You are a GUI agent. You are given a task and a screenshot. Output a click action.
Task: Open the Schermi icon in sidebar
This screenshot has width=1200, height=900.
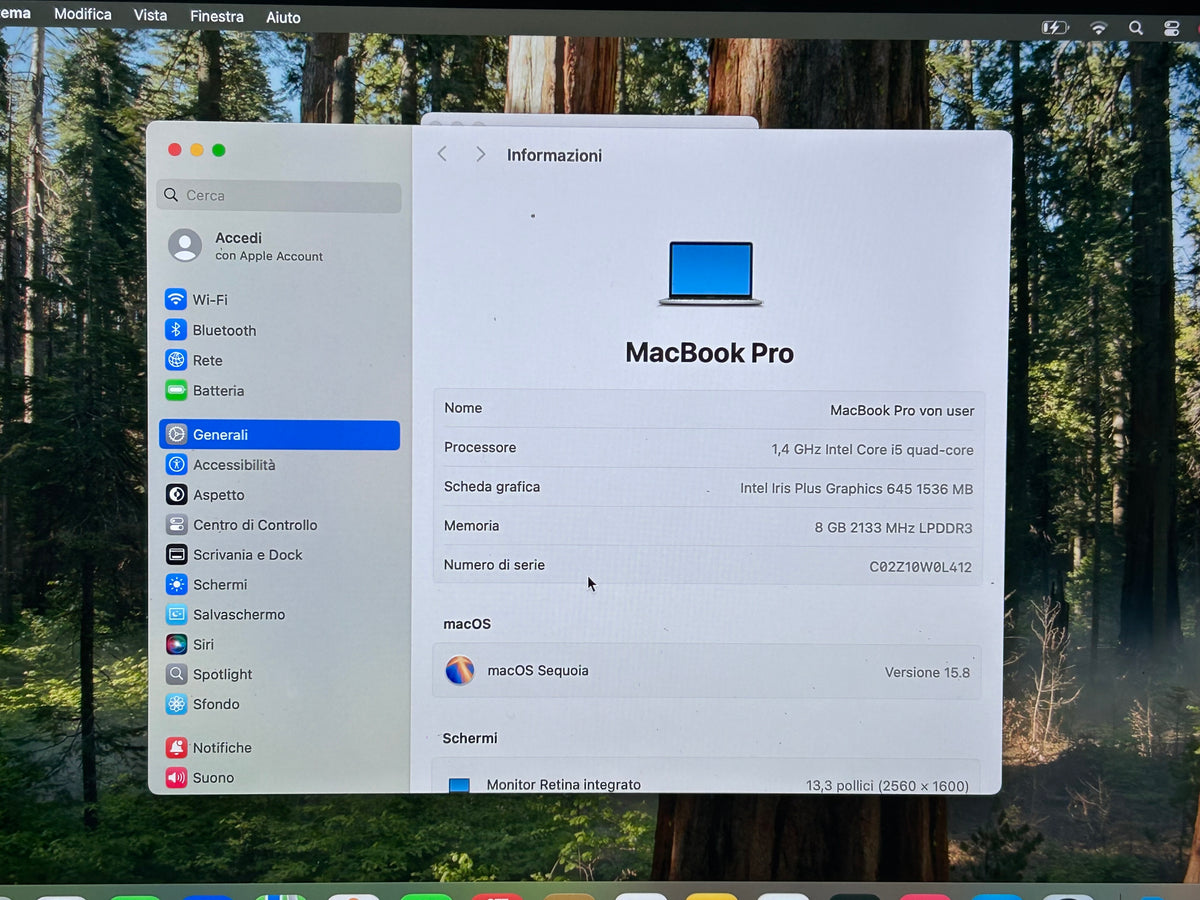click(x=176, y=584)
